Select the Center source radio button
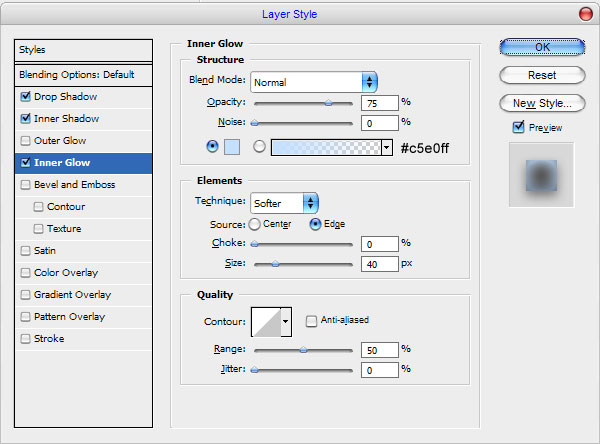This screenshot has width=600, height=444. (x=254, y=224)
